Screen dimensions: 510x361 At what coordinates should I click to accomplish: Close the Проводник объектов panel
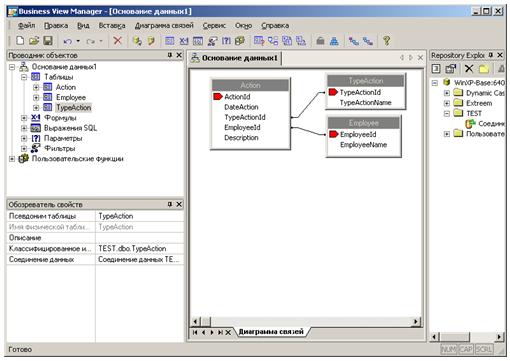click(x=179, y=55)
